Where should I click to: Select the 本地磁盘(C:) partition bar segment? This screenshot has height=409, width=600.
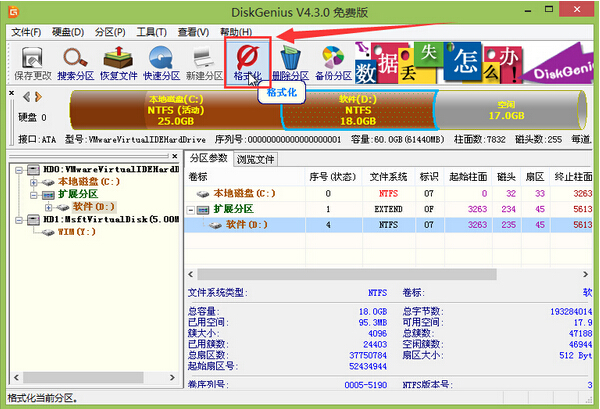176,110
